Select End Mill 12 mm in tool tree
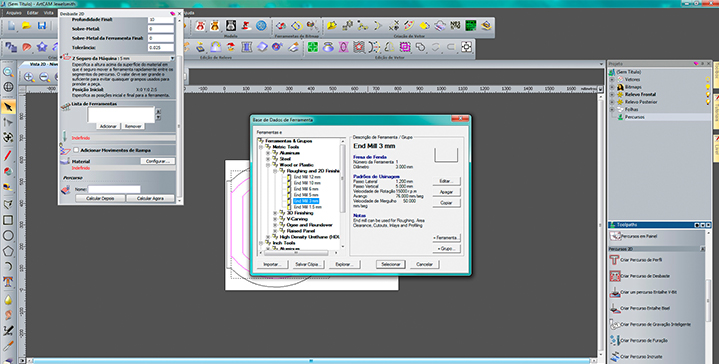 pyautogui.click(x=307, y=177)
